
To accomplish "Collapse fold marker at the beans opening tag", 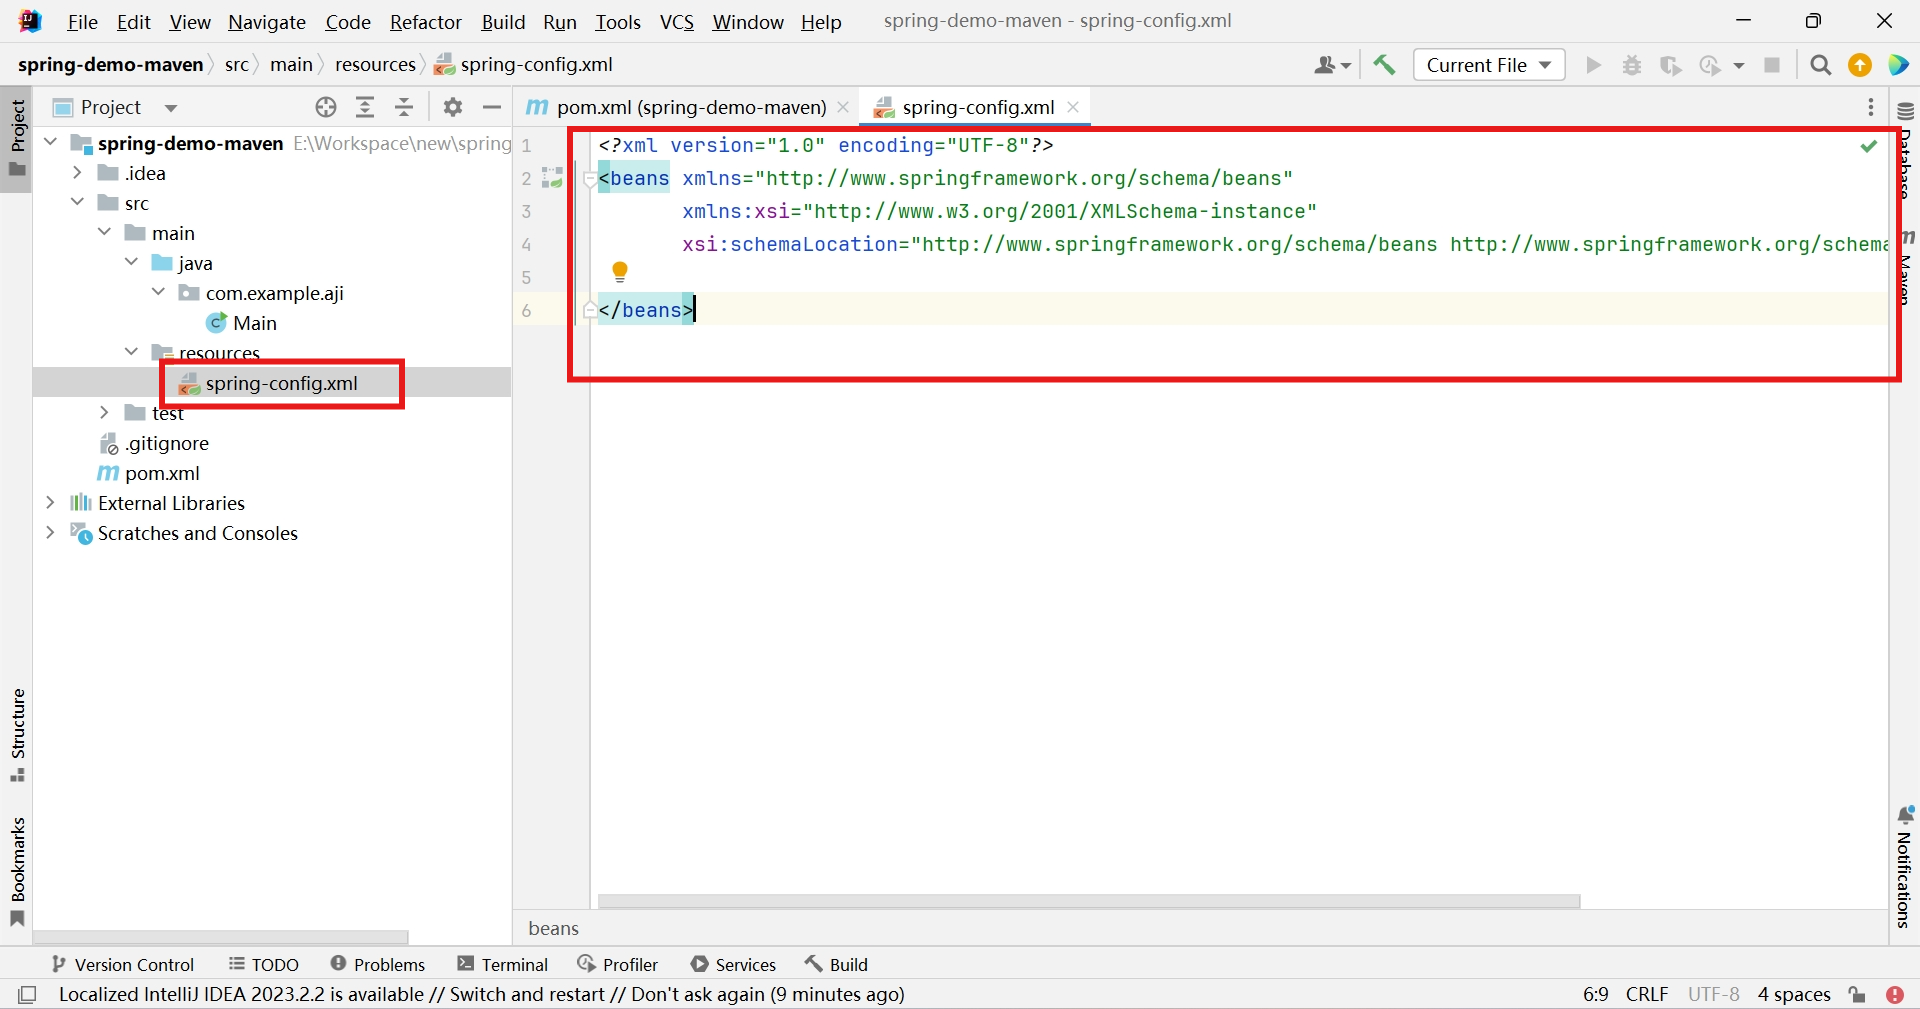I will coord(590,179).
